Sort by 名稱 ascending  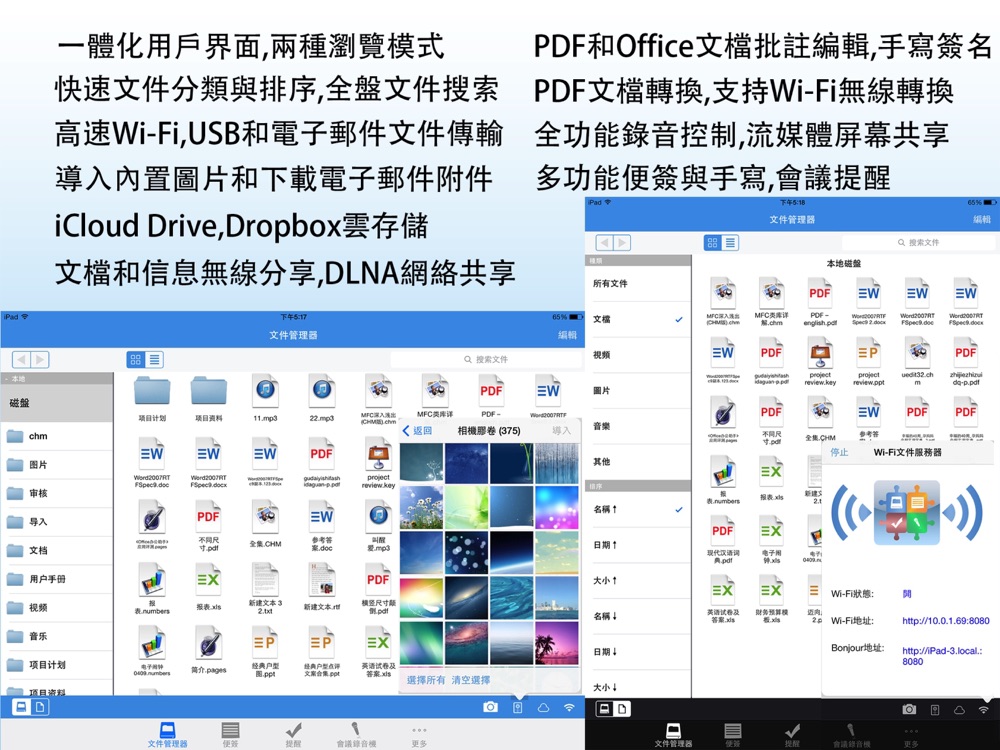(638, 509)
